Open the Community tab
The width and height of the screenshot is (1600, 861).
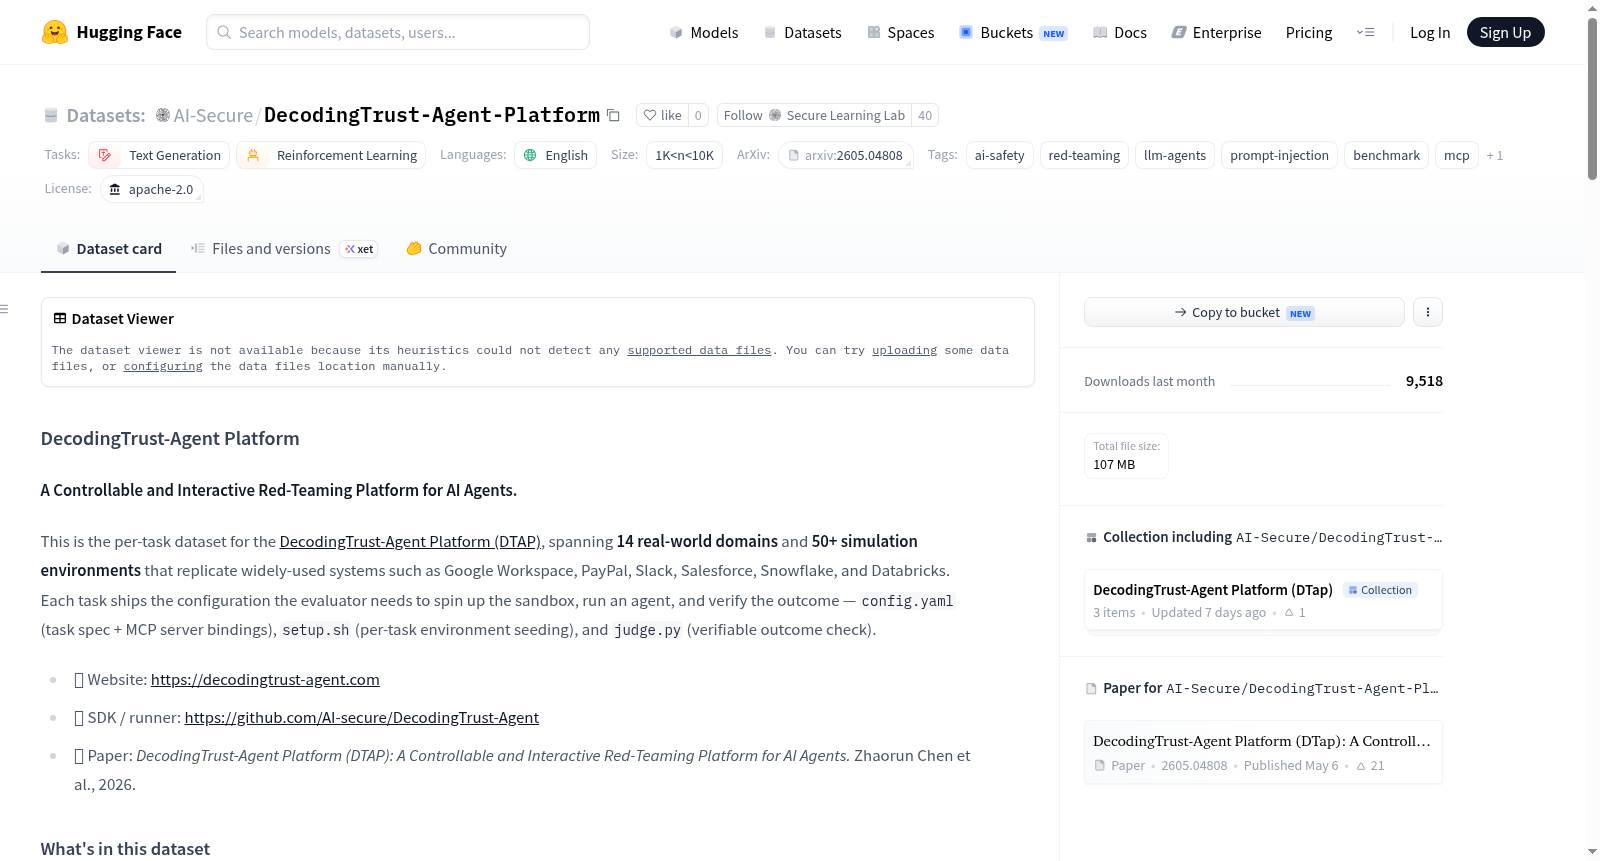456,249
